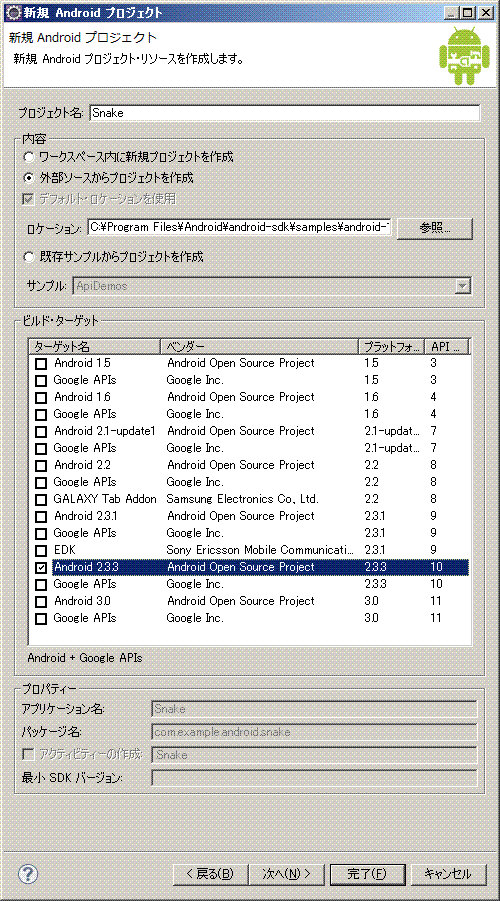Click the 完了(F) finish button
The image size is (500, 901).
pyautogui.click(x=368, y=874)
